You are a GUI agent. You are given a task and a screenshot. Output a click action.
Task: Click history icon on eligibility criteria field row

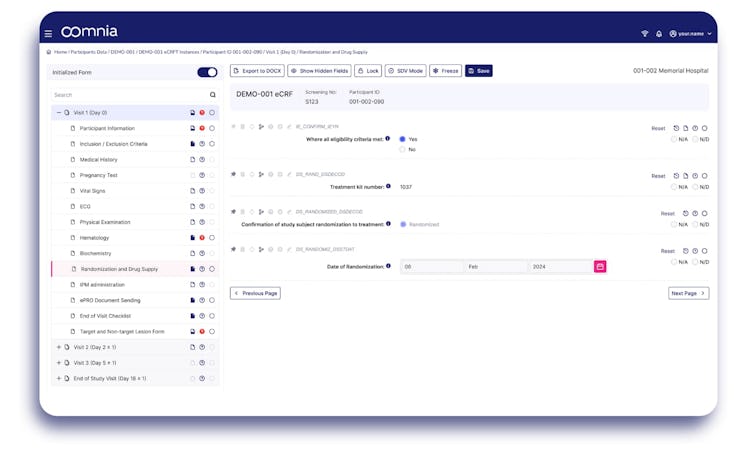pyautogui.click(x=676, y=128)
